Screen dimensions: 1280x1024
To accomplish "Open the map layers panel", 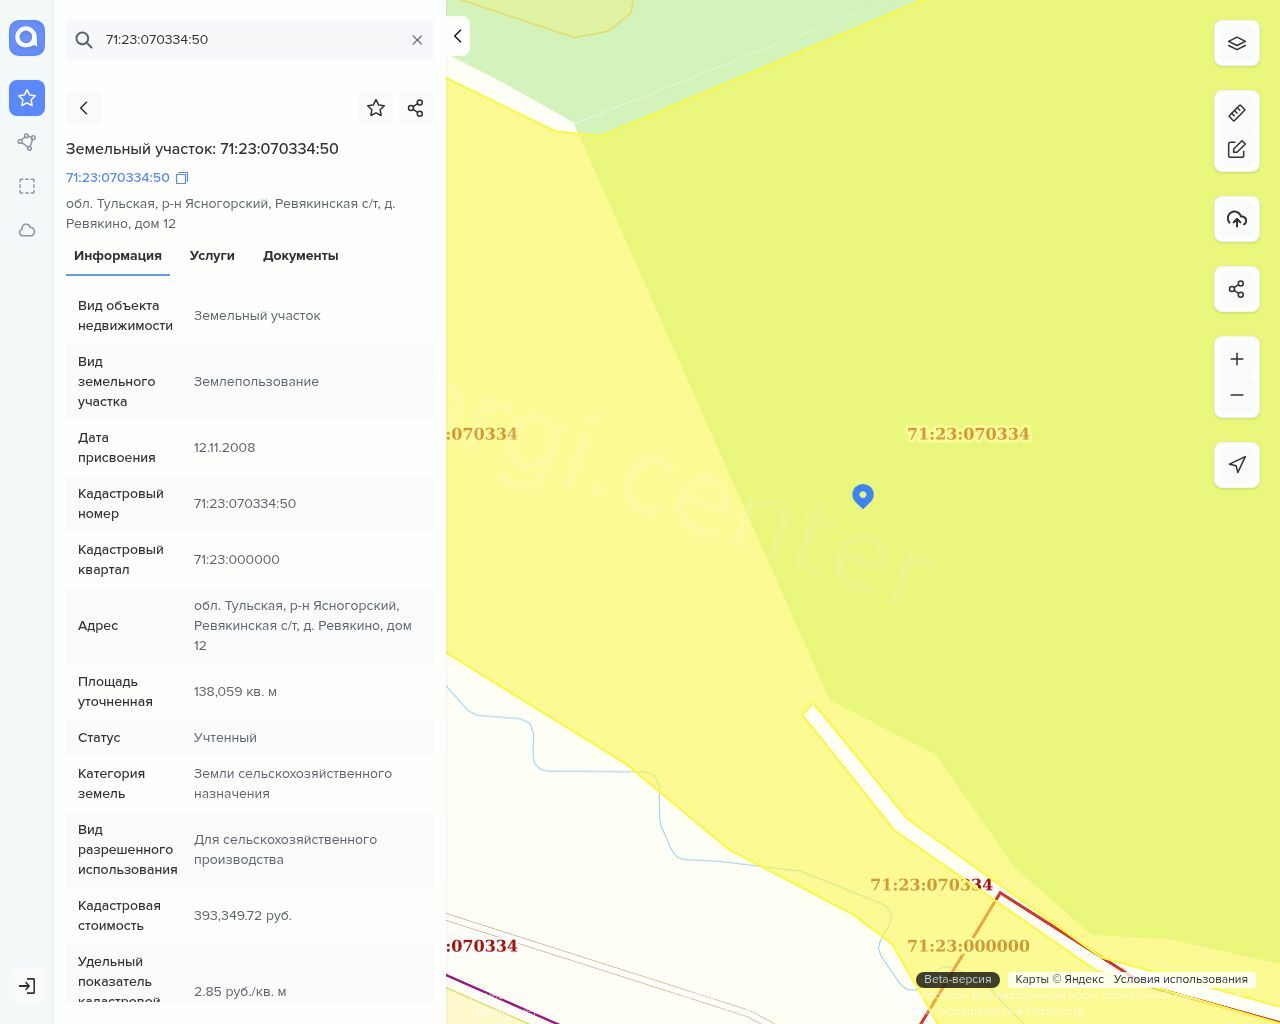I will click(1237, 43).
